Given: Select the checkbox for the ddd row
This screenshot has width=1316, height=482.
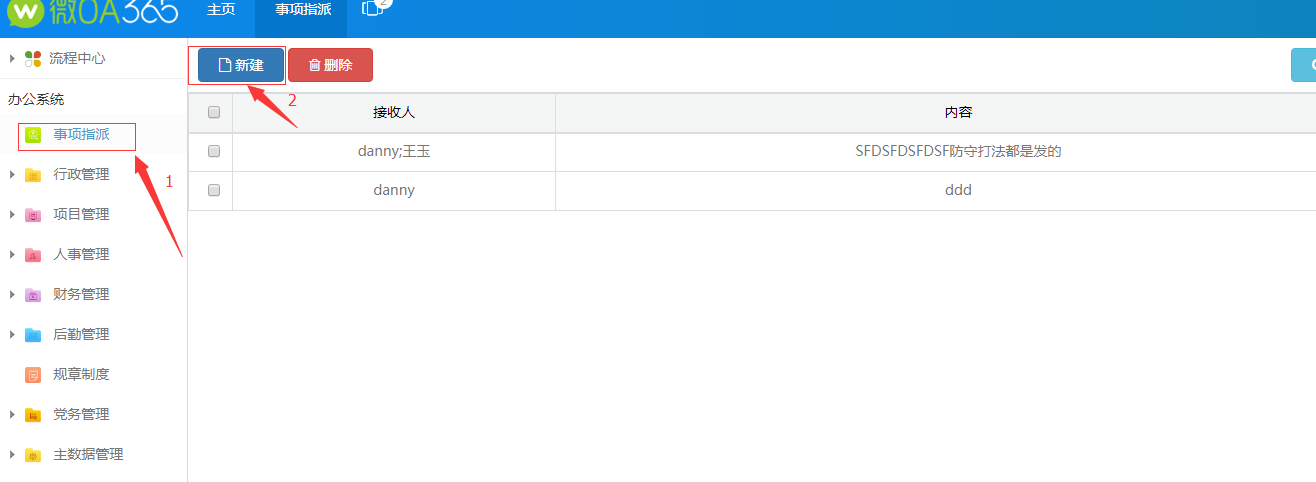Looking at the screenshot, I should pos(213,191).
